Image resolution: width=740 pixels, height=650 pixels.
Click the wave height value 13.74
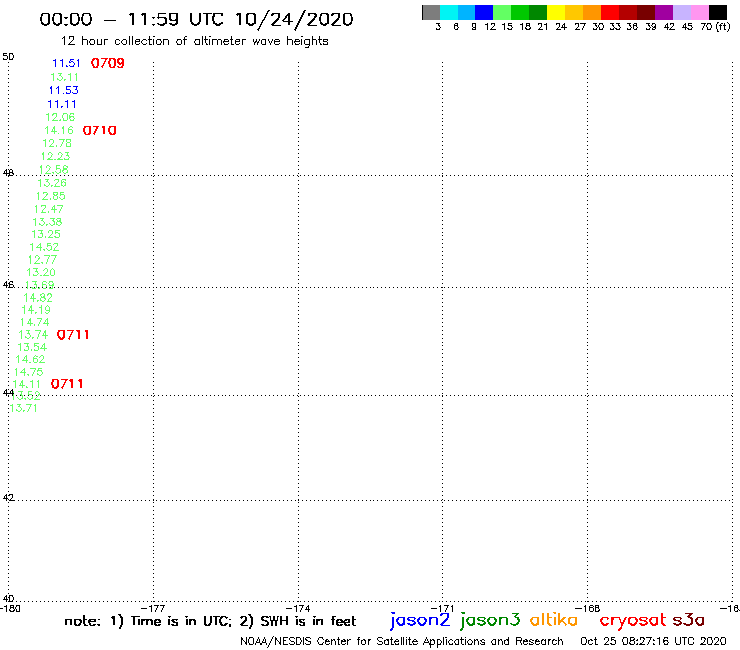point(33,335)
